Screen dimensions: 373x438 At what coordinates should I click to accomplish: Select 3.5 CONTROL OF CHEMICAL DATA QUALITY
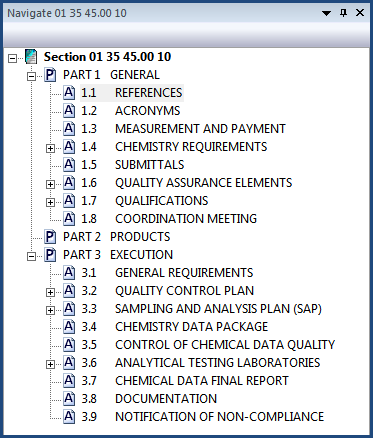[208, 345]
